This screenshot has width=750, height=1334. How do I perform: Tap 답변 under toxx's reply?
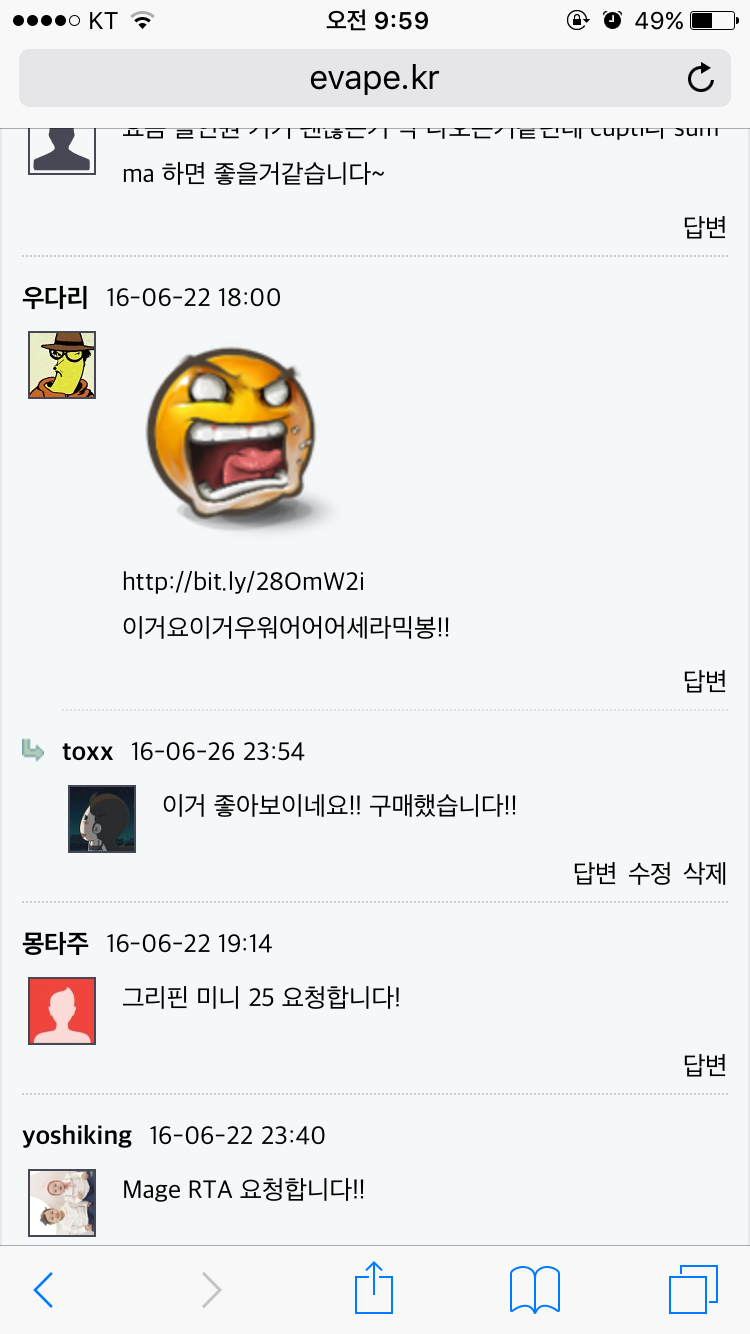pos(595,873)
